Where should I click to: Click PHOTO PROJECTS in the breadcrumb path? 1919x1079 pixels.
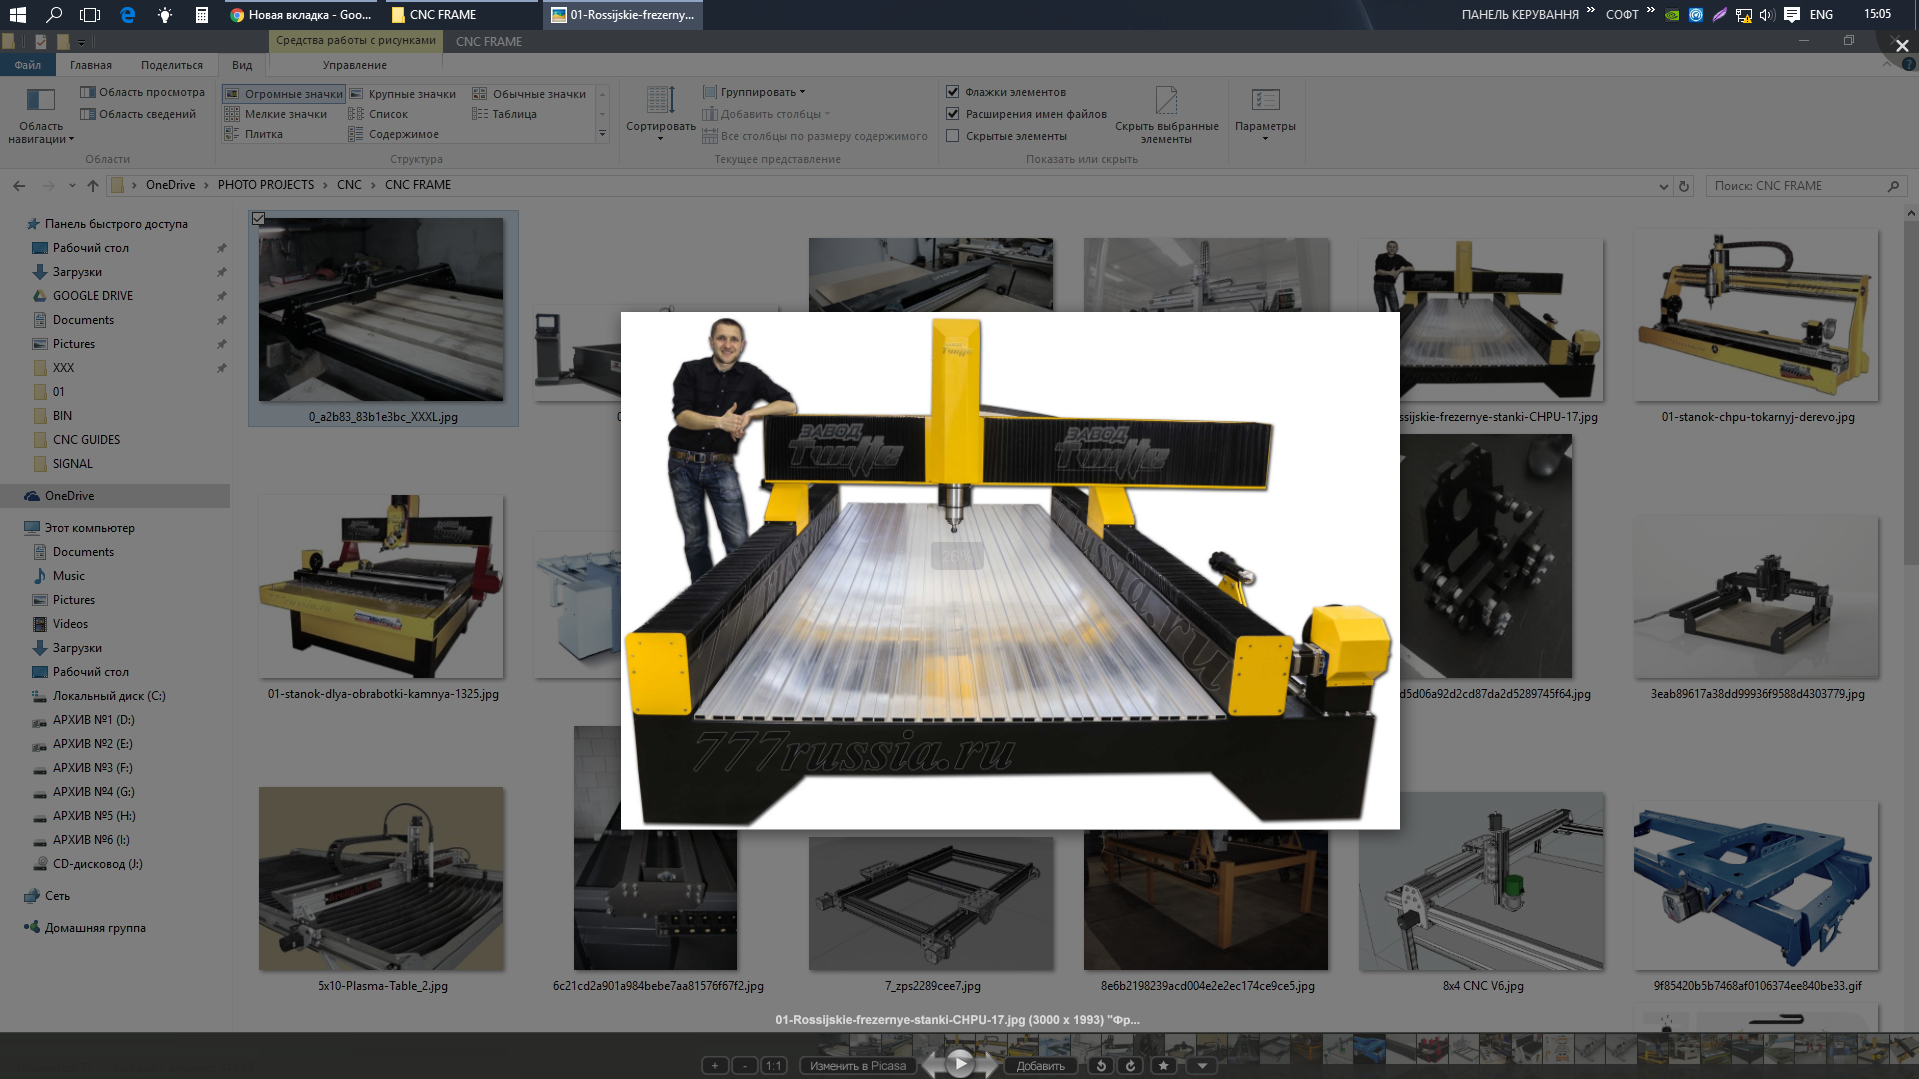coord(266,185)
